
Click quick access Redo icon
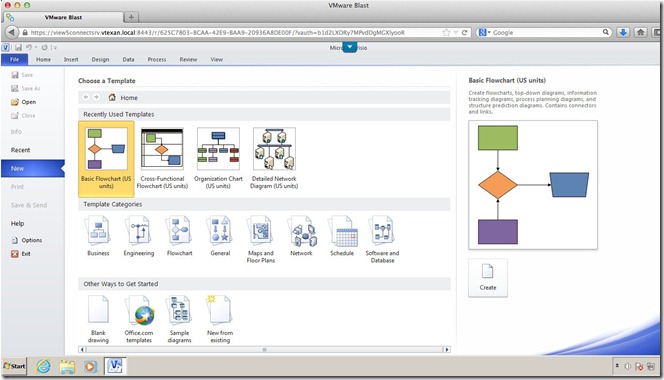point(44,47)
